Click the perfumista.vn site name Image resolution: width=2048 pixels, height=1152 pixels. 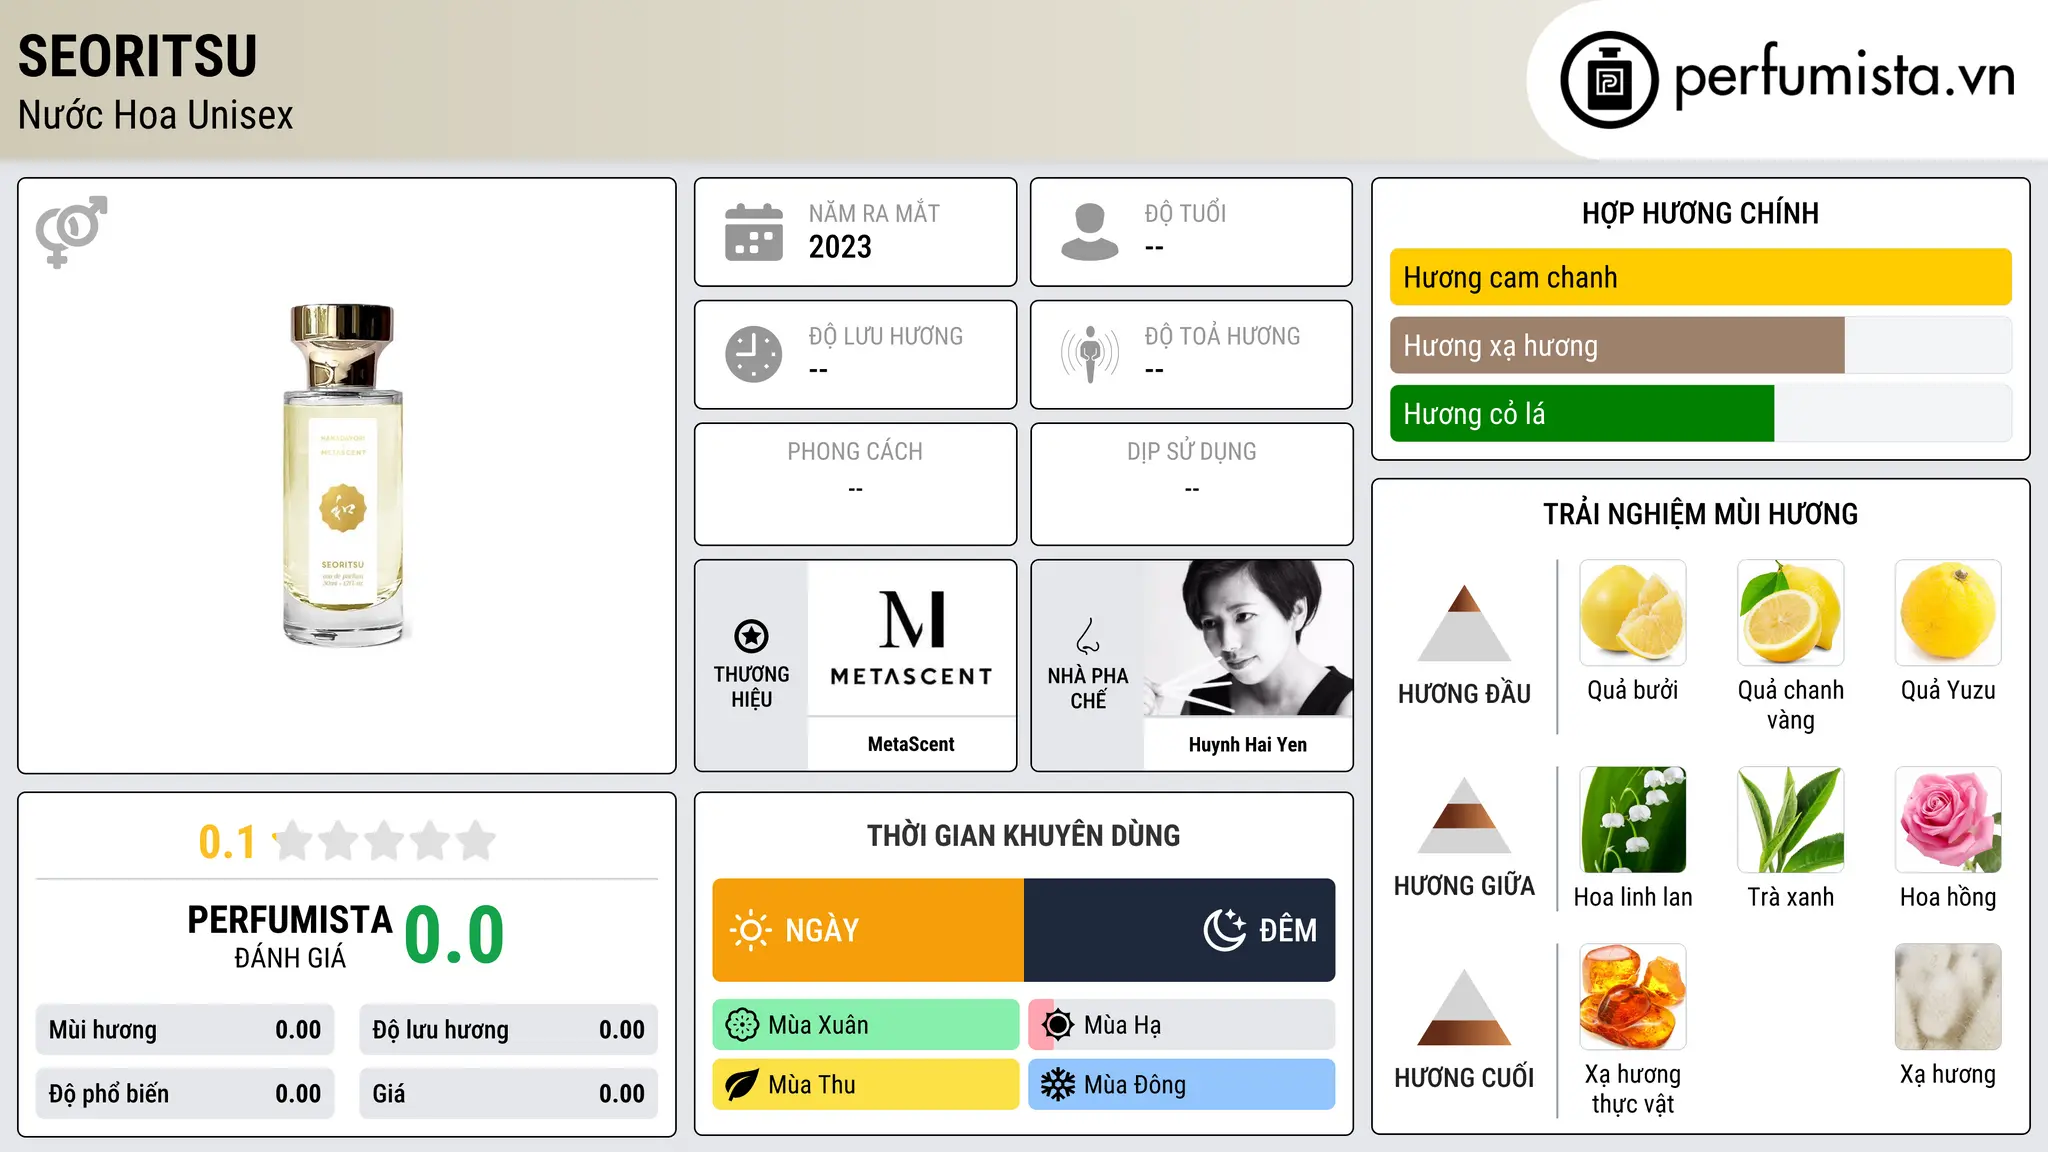point(1845,76)
